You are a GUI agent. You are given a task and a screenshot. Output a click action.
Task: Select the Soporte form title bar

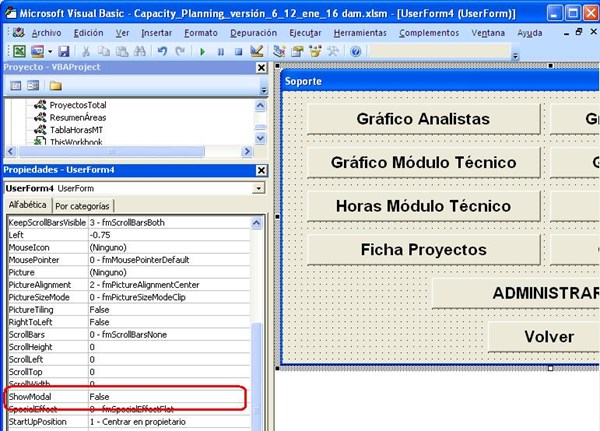(440, 81)
